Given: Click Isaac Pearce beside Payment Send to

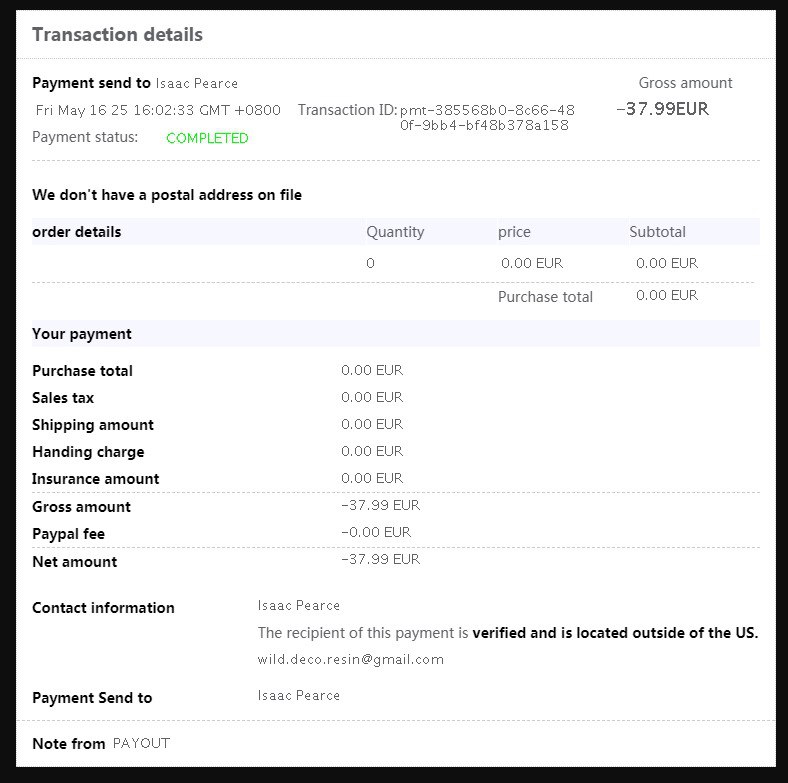Looking at the screenshot, I should coord(299,696).
